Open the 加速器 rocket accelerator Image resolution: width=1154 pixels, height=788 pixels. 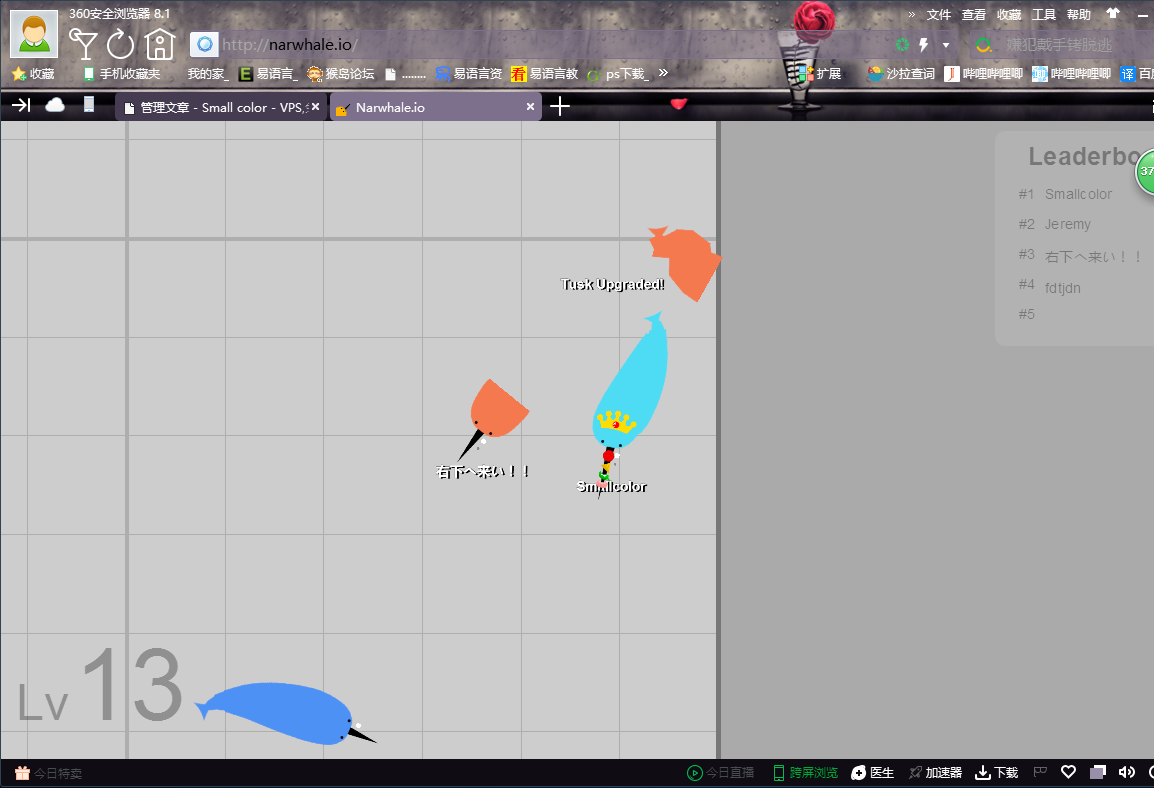point(934,772)
